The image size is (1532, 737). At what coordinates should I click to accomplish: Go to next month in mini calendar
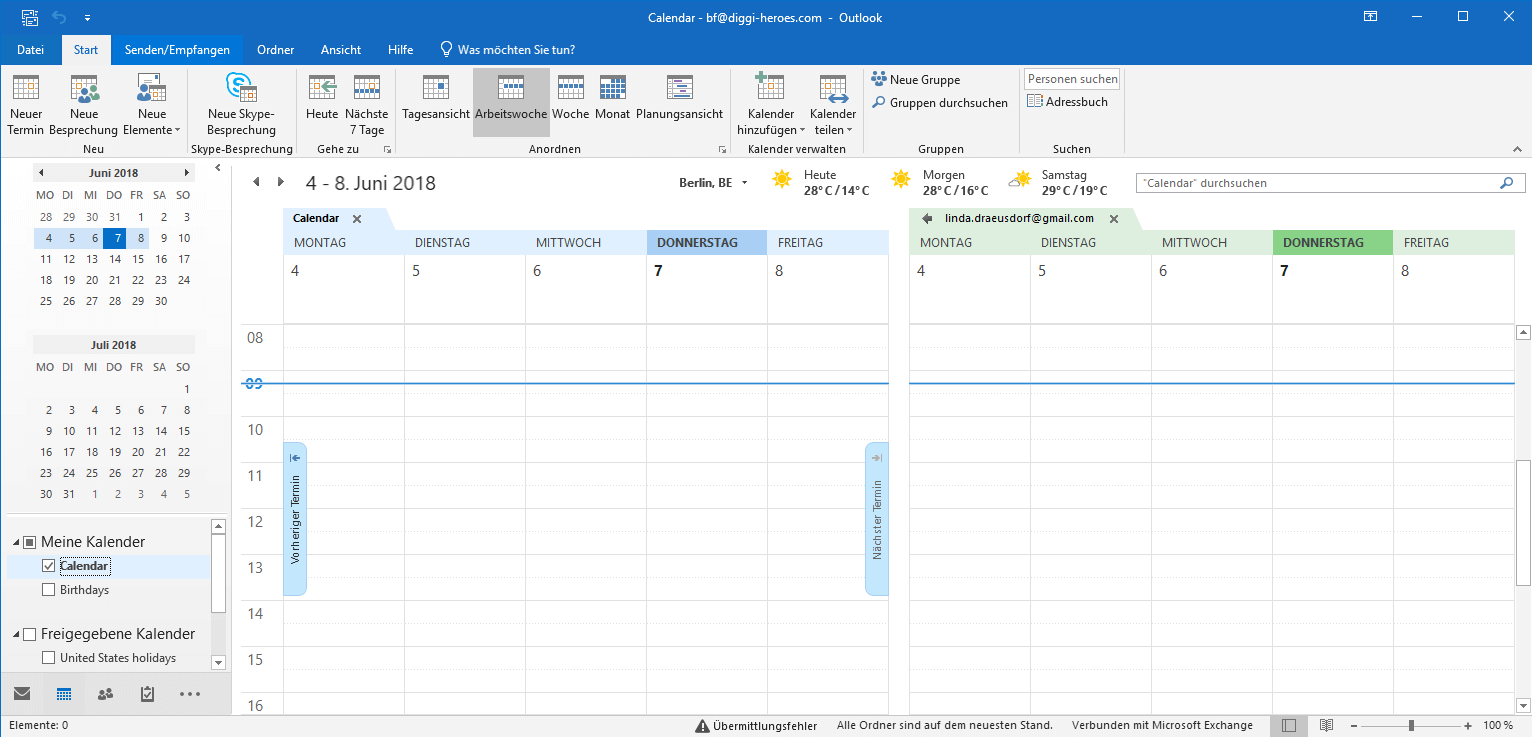tap(187, 173)
